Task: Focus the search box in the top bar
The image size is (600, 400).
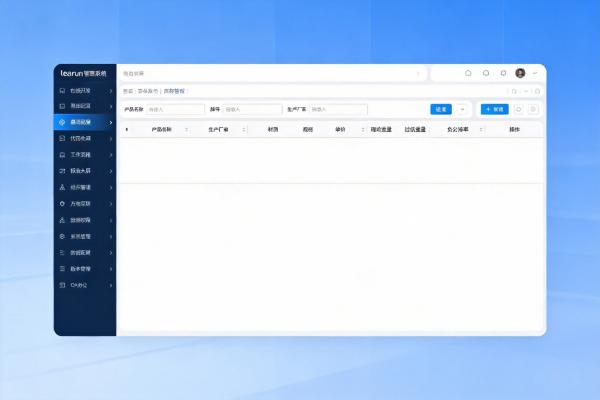Action: [272, 73]
